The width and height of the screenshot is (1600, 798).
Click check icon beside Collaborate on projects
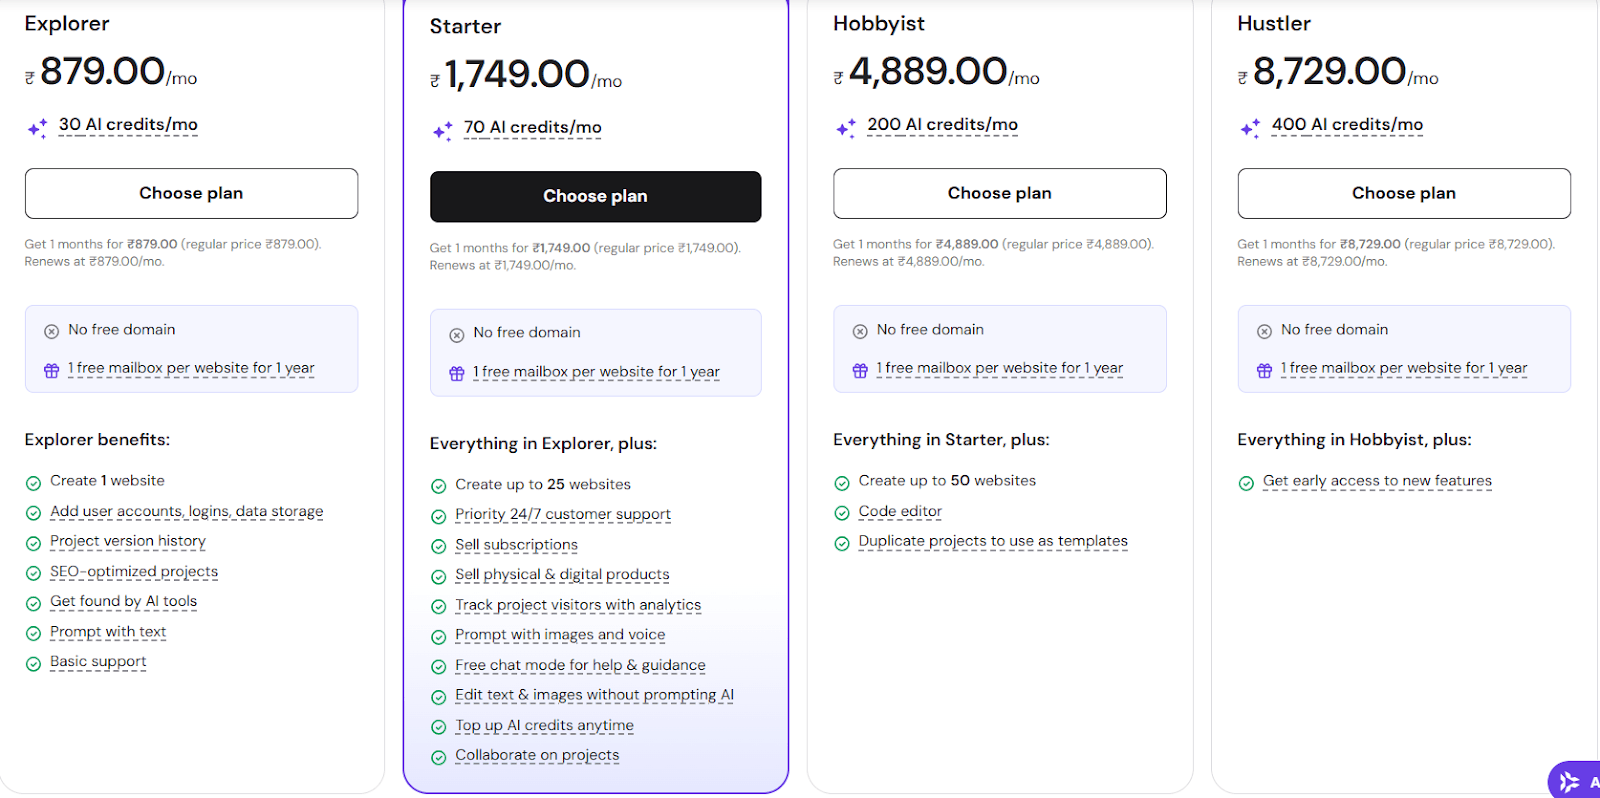[x=438, y=758]
